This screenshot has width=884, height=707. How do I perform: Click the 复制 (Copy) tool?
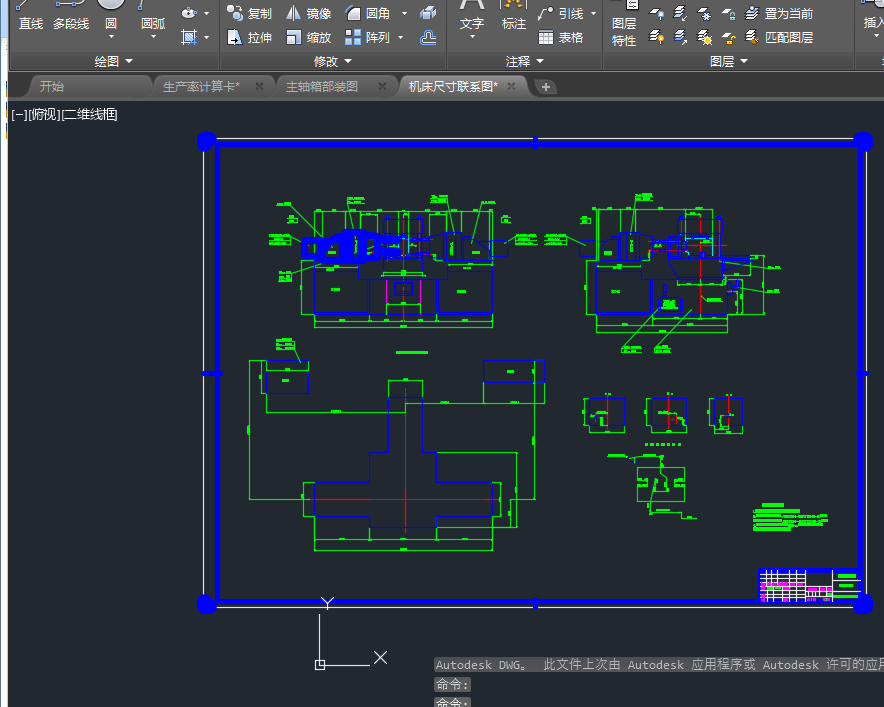249,13
